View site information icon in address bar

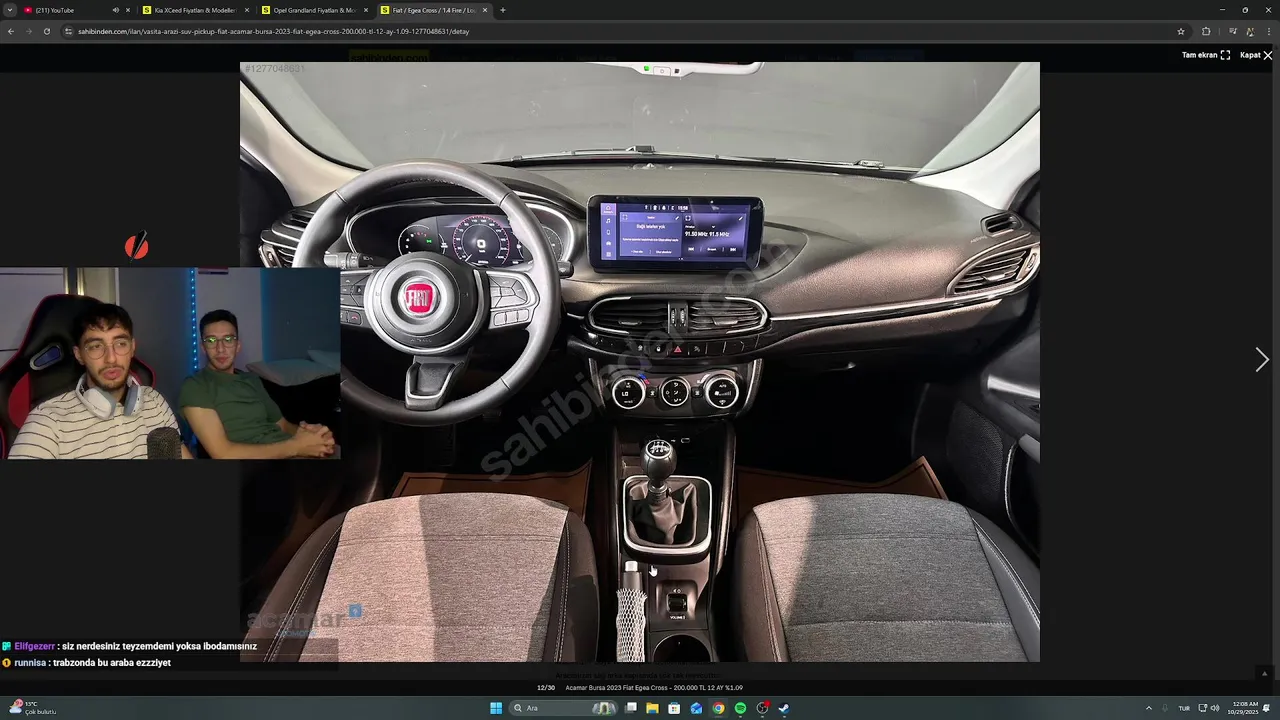coord(69,31)
